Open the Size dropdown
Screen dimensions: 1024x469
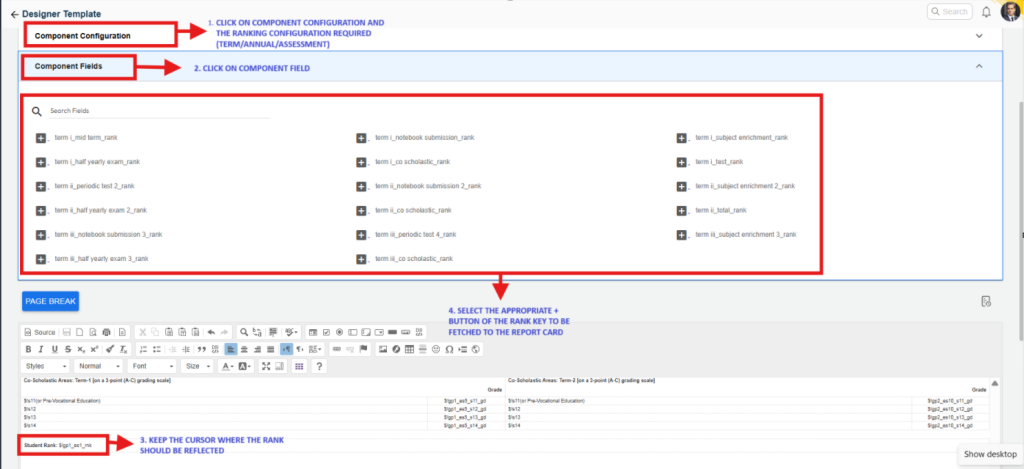198,367
